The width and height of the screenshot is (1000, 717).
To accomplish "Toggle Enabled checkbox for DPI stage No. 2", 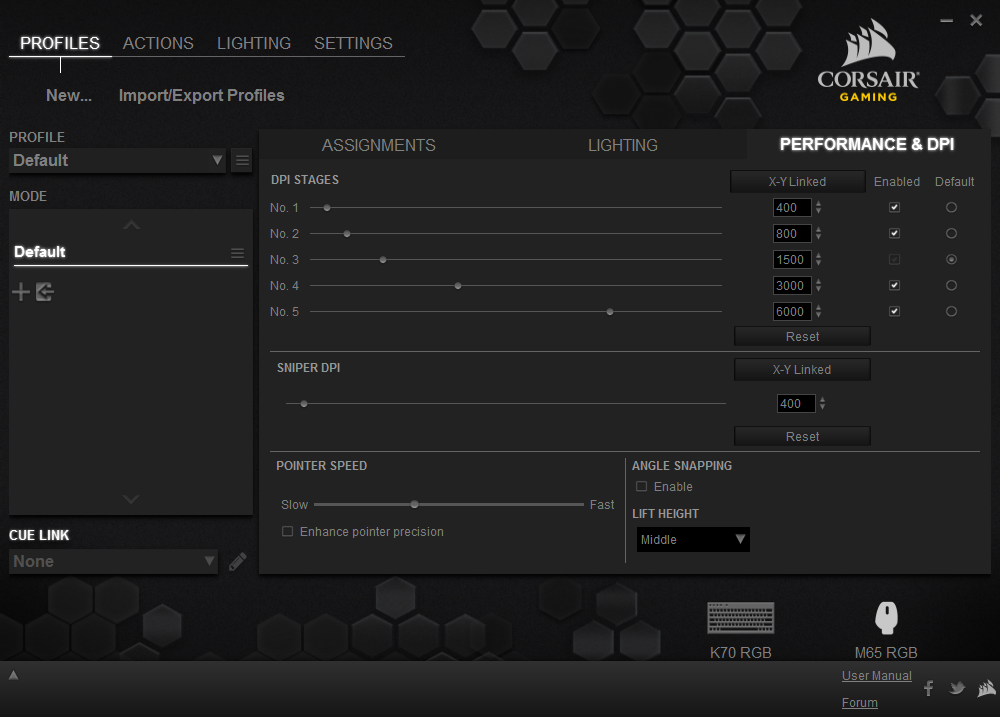I will [x=894, y=233].
